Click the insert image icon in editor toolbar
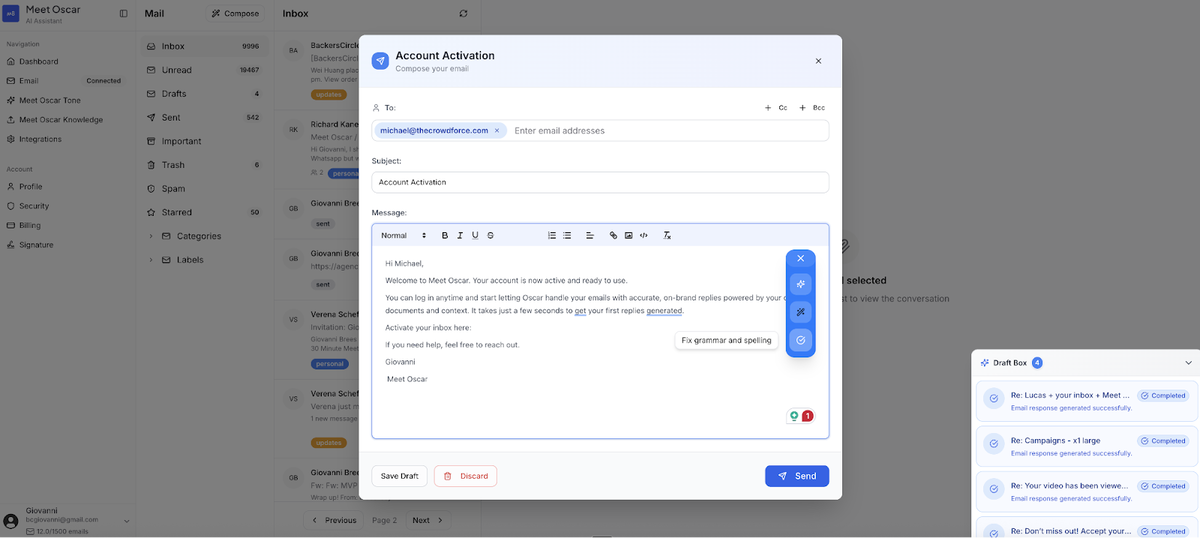Screen dimensions: 1200x538 629,235
